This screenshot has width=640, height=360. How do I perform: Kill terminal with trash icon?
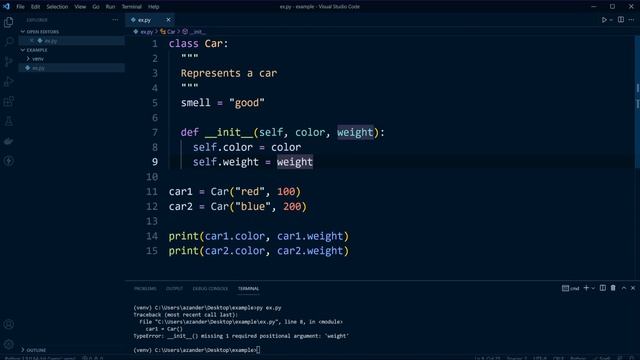click(613, 288)
